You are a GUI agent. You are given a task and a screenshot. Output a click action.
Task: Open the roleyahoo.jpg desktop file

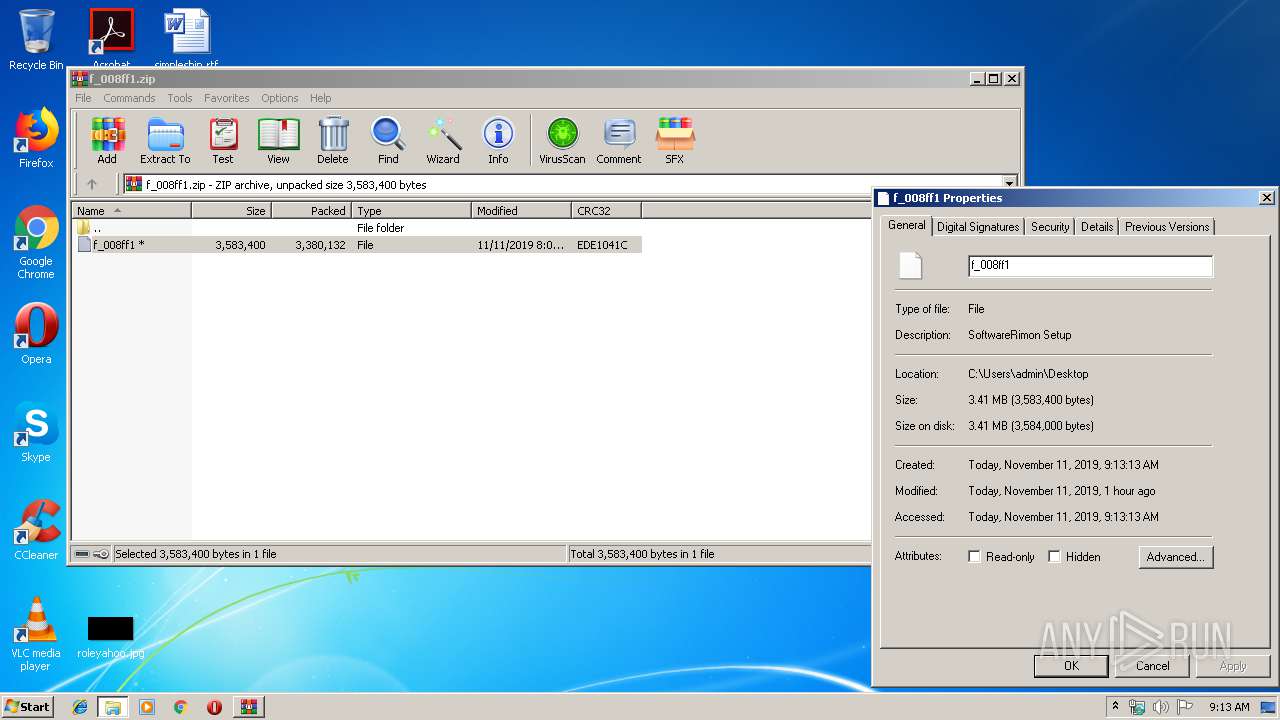(110, 638)
